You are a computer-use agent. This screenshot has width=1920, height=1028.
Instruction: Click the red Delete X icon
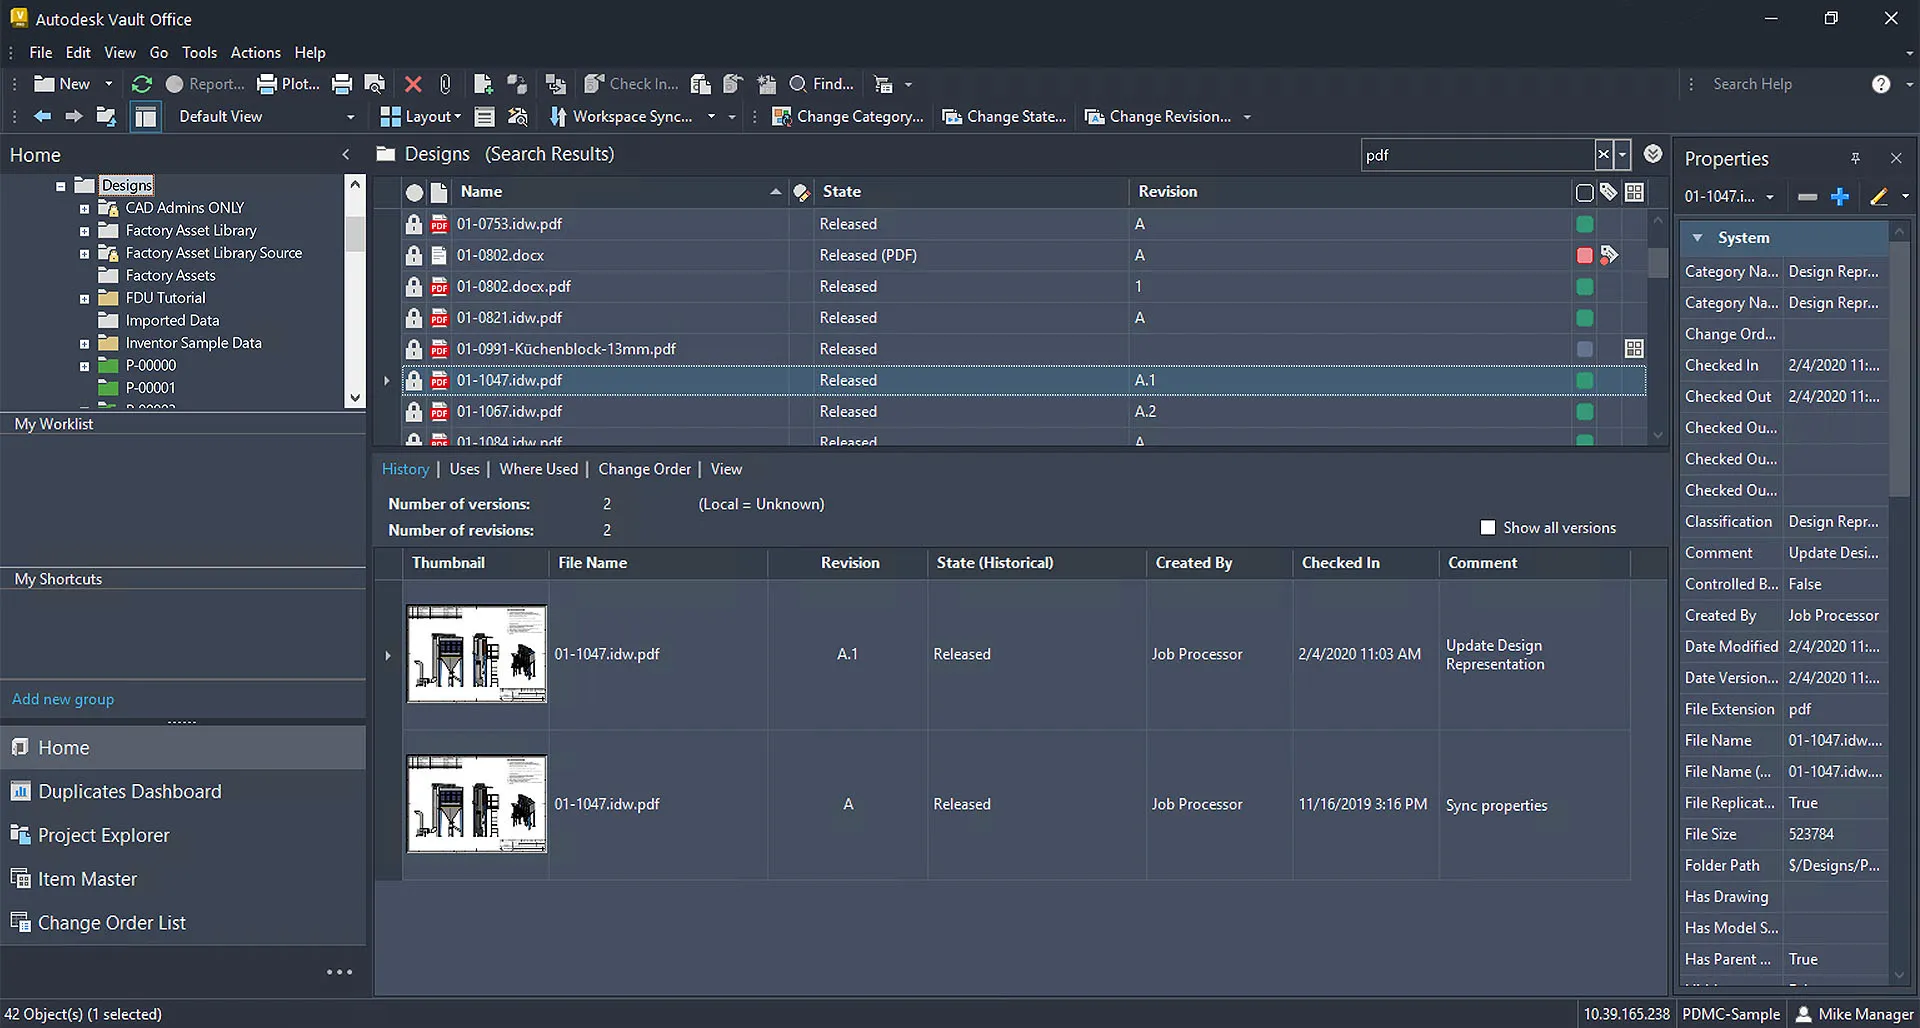click(413, 84)
